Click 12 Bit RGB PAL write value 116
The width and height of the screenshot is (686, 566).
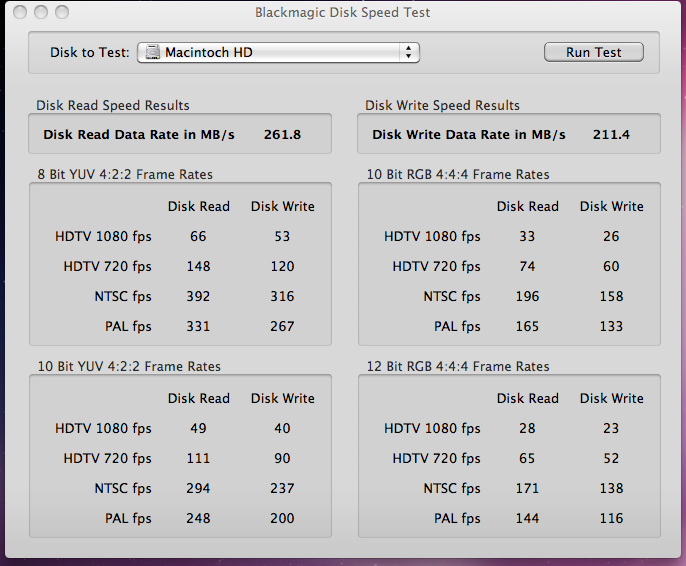[x=611, y=518]
